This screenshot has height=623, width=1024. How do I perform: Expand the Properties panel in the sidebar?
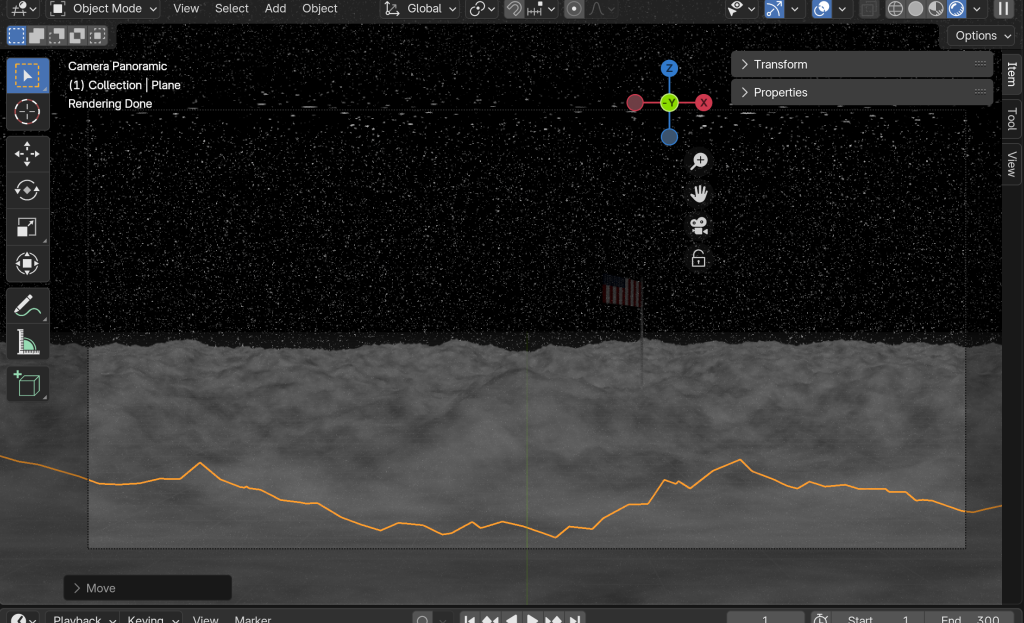point(780,92)
